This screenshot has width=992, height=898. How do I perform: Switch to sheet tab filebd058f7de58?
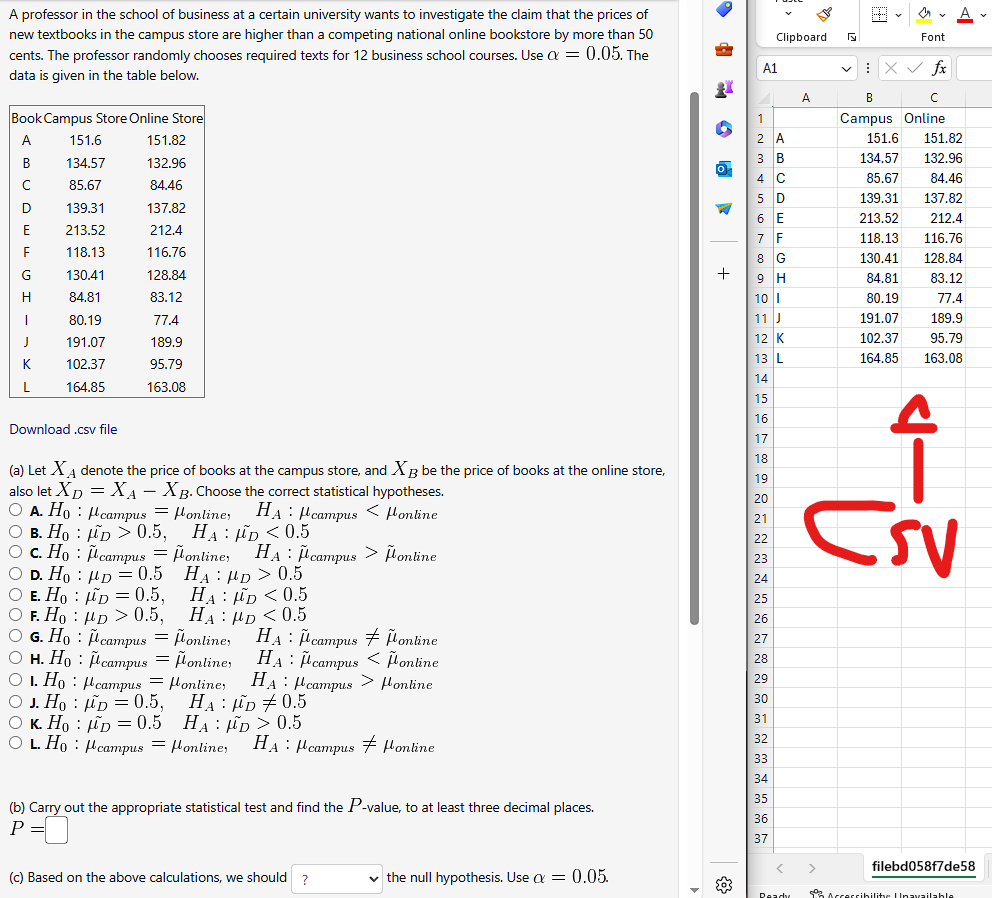click(921, 869)
